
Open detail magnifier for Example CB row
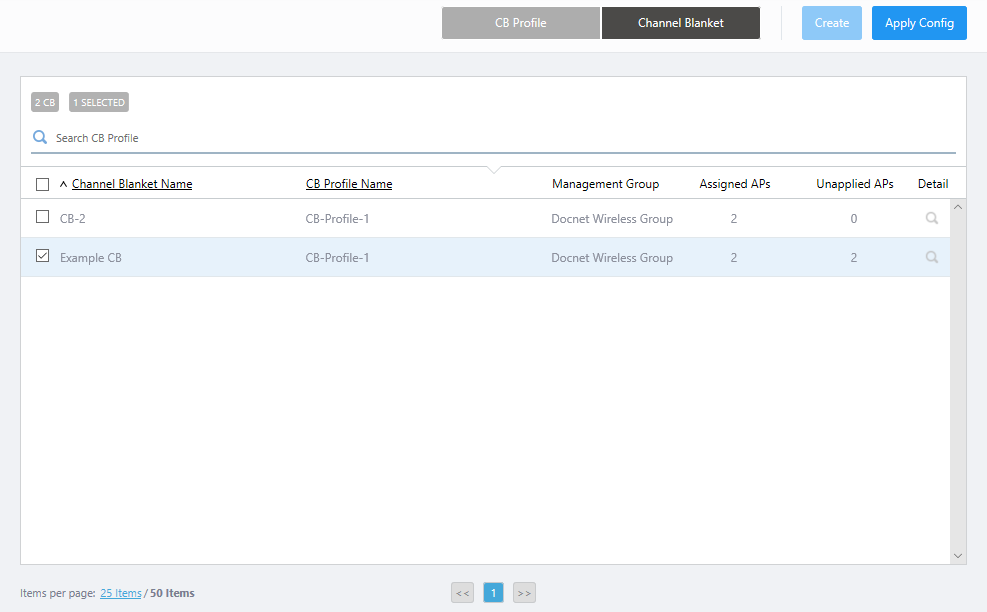tap(931, 257)
